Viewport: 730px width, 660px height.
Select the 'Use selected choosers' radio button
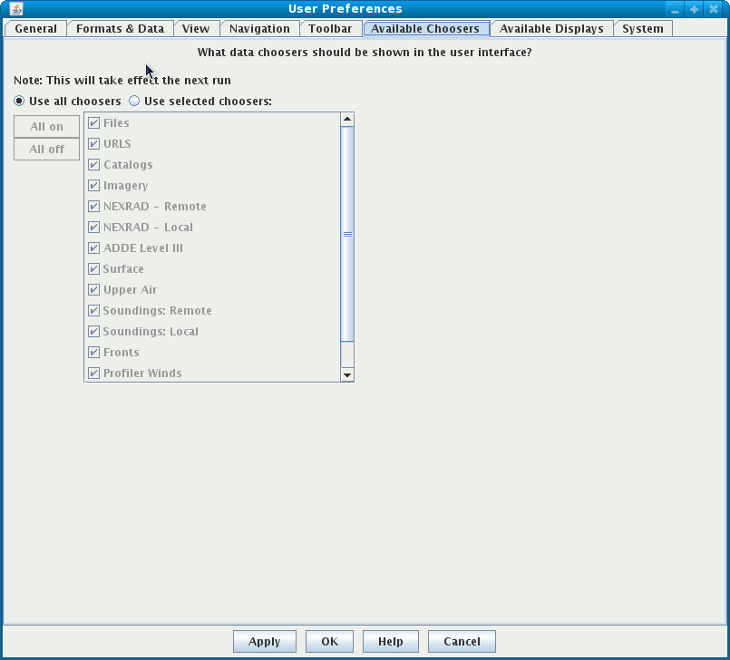(134, 101)
